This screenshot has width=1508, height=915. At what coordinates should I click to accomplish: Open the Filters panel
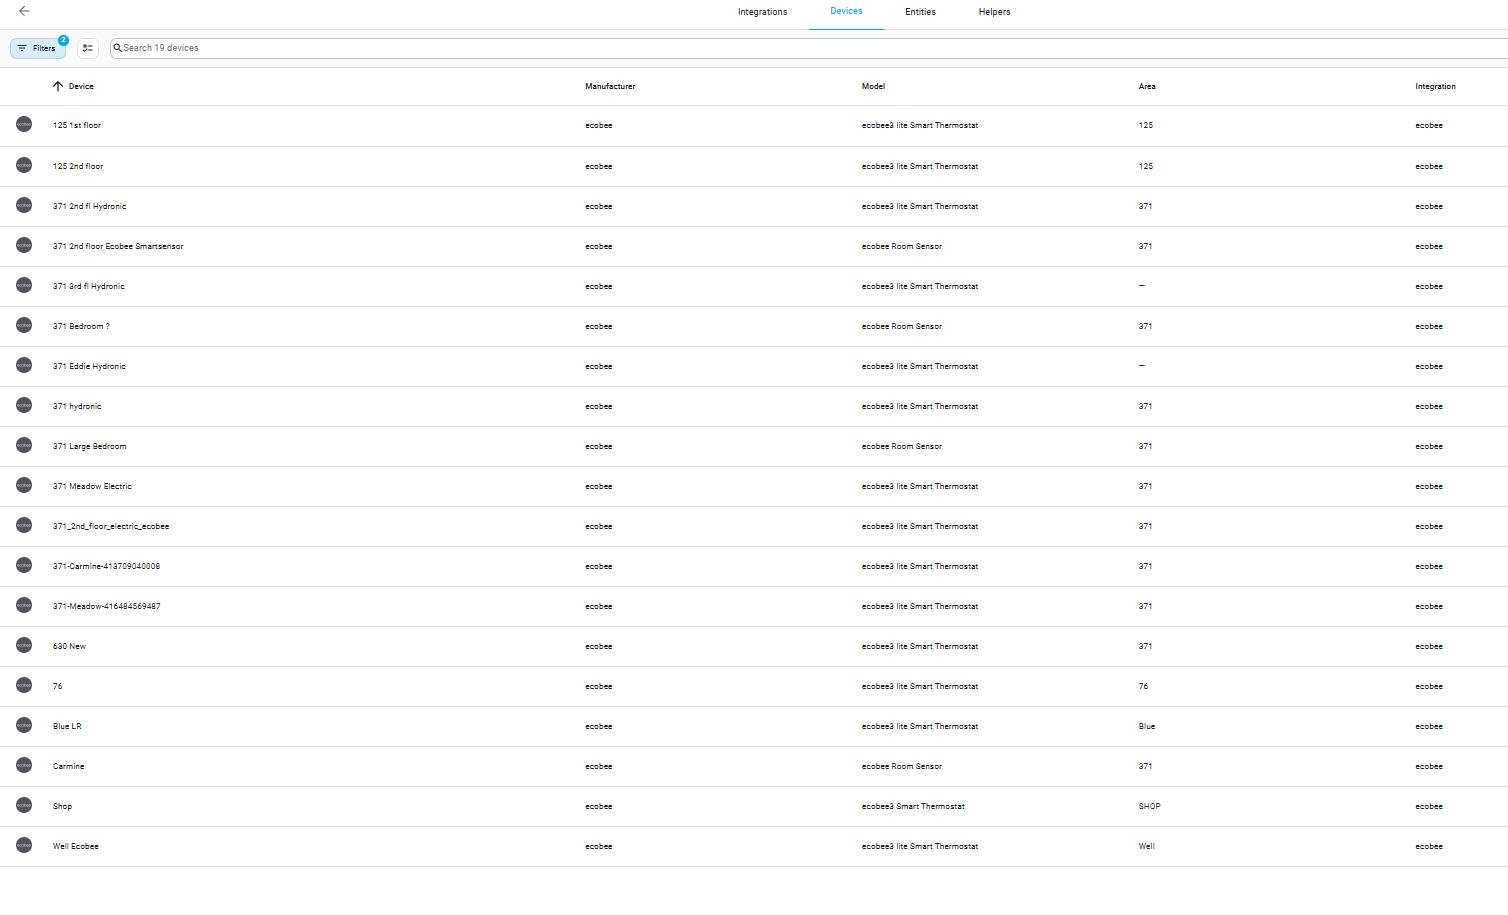pos(38,48)
